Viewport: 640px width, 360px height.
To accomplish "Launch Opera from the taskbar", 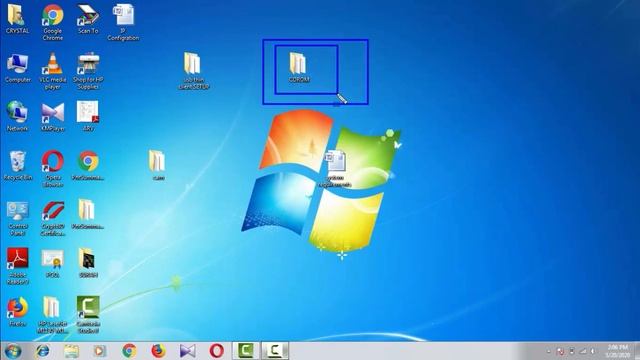I will tap(216, 351).
